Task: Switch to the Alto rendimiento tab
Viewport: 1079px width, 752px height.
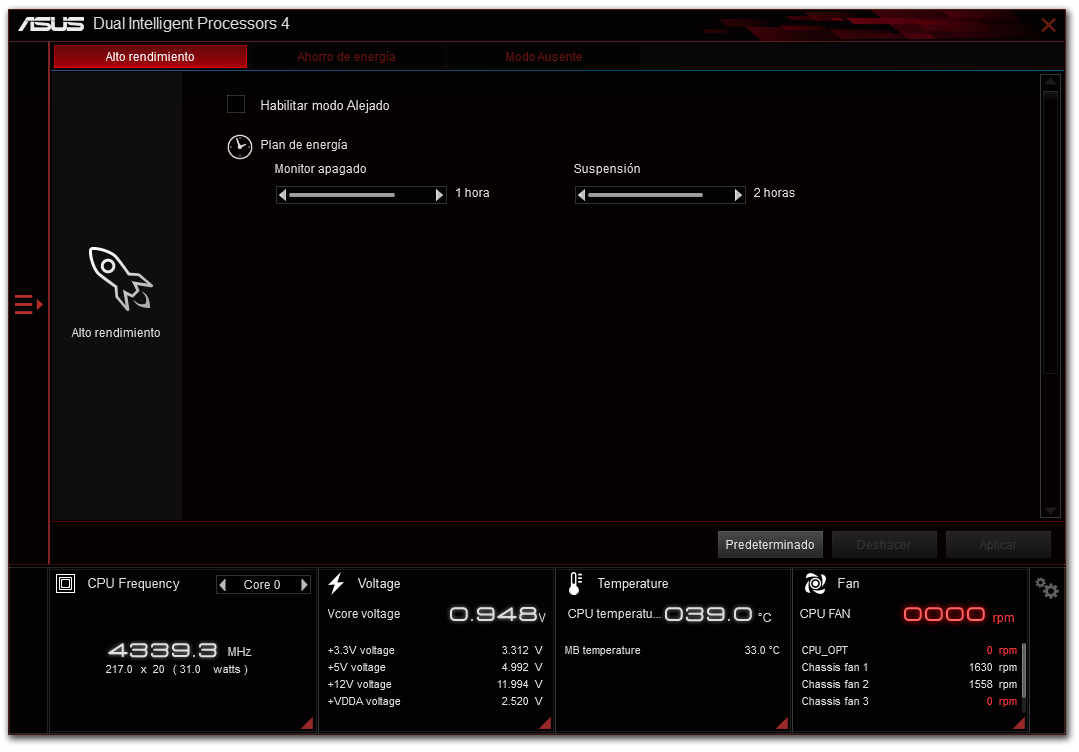Action: [150, 56]
